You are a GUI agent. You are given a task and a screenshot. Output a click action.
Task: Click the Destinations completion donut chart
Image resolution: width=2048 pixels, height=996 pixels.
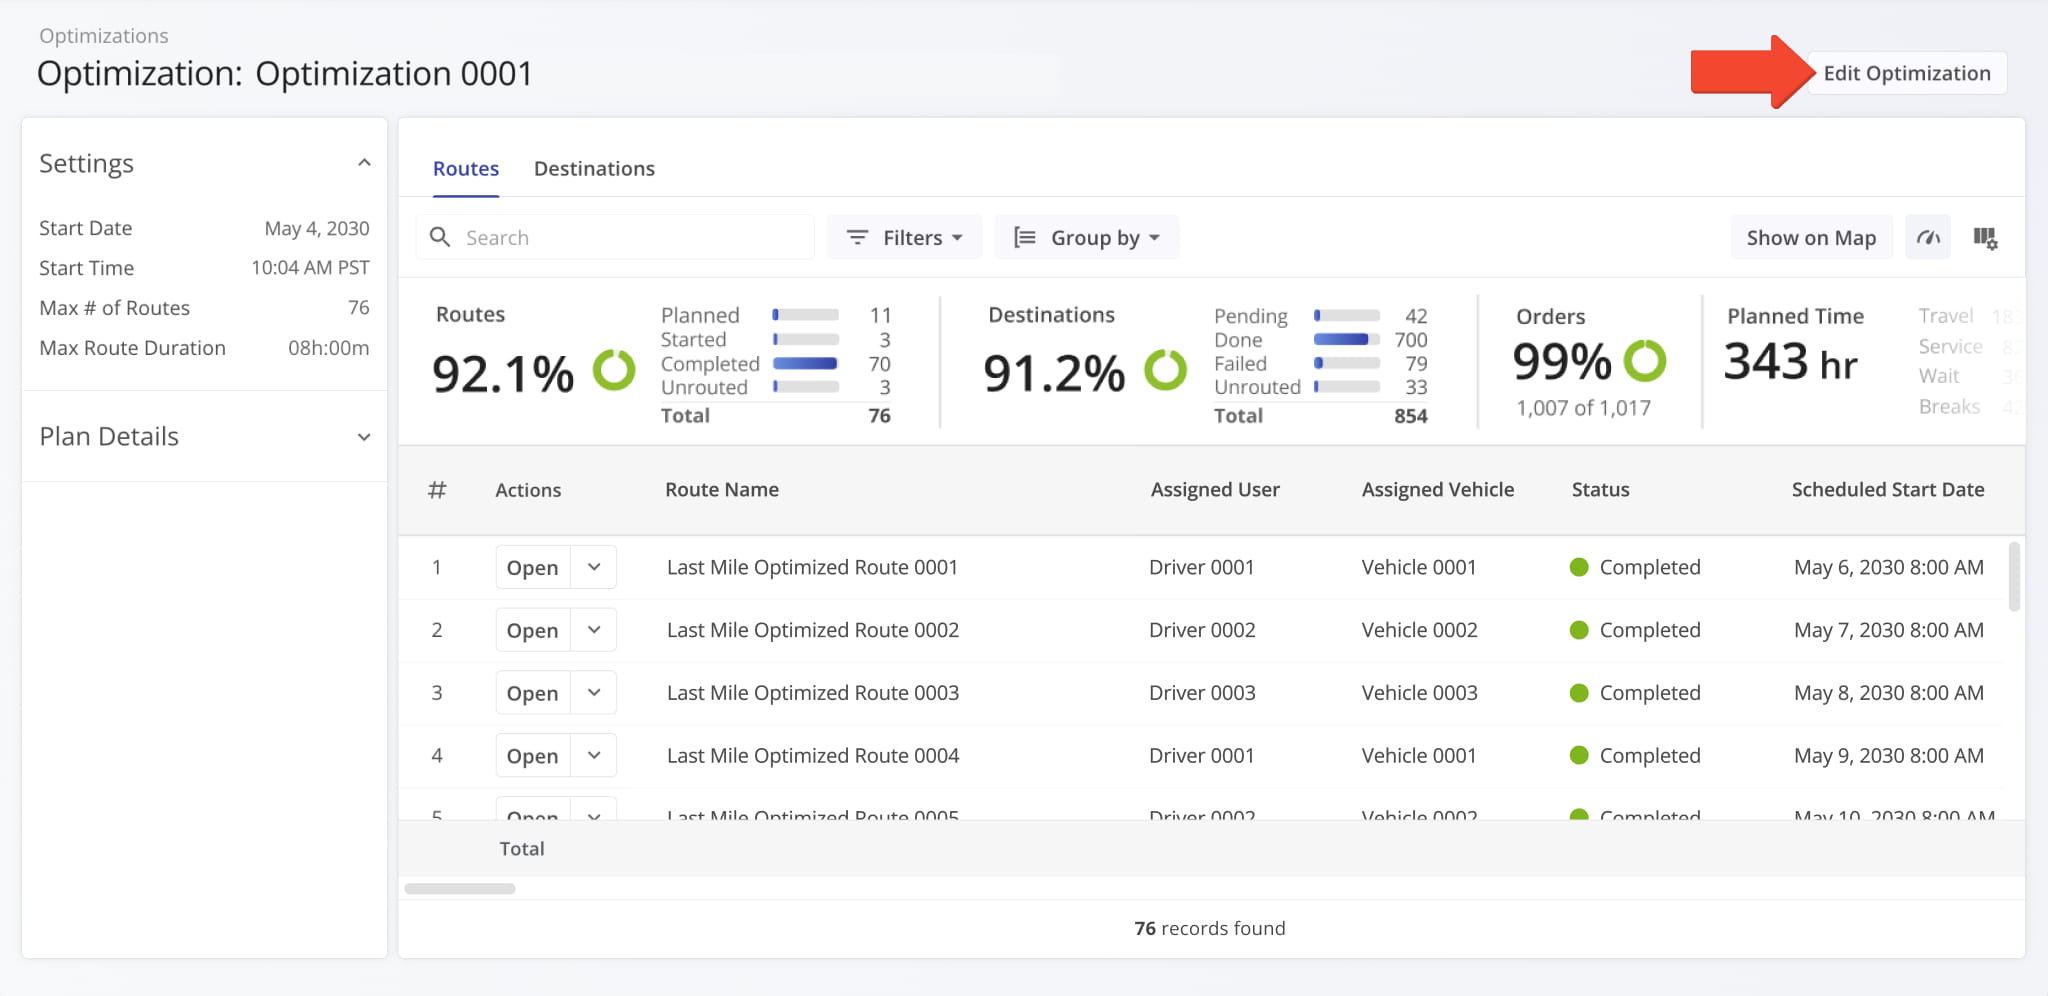(1167, 371)
